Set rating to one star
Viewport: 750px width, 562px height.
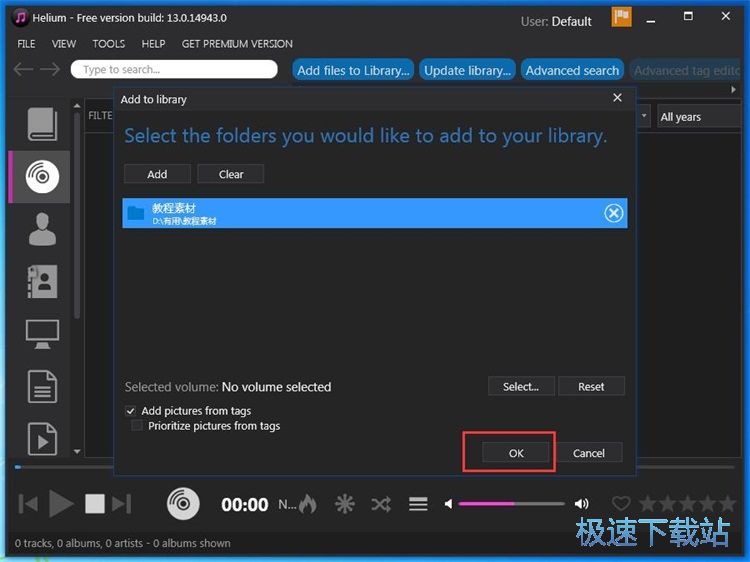point(648,504)
